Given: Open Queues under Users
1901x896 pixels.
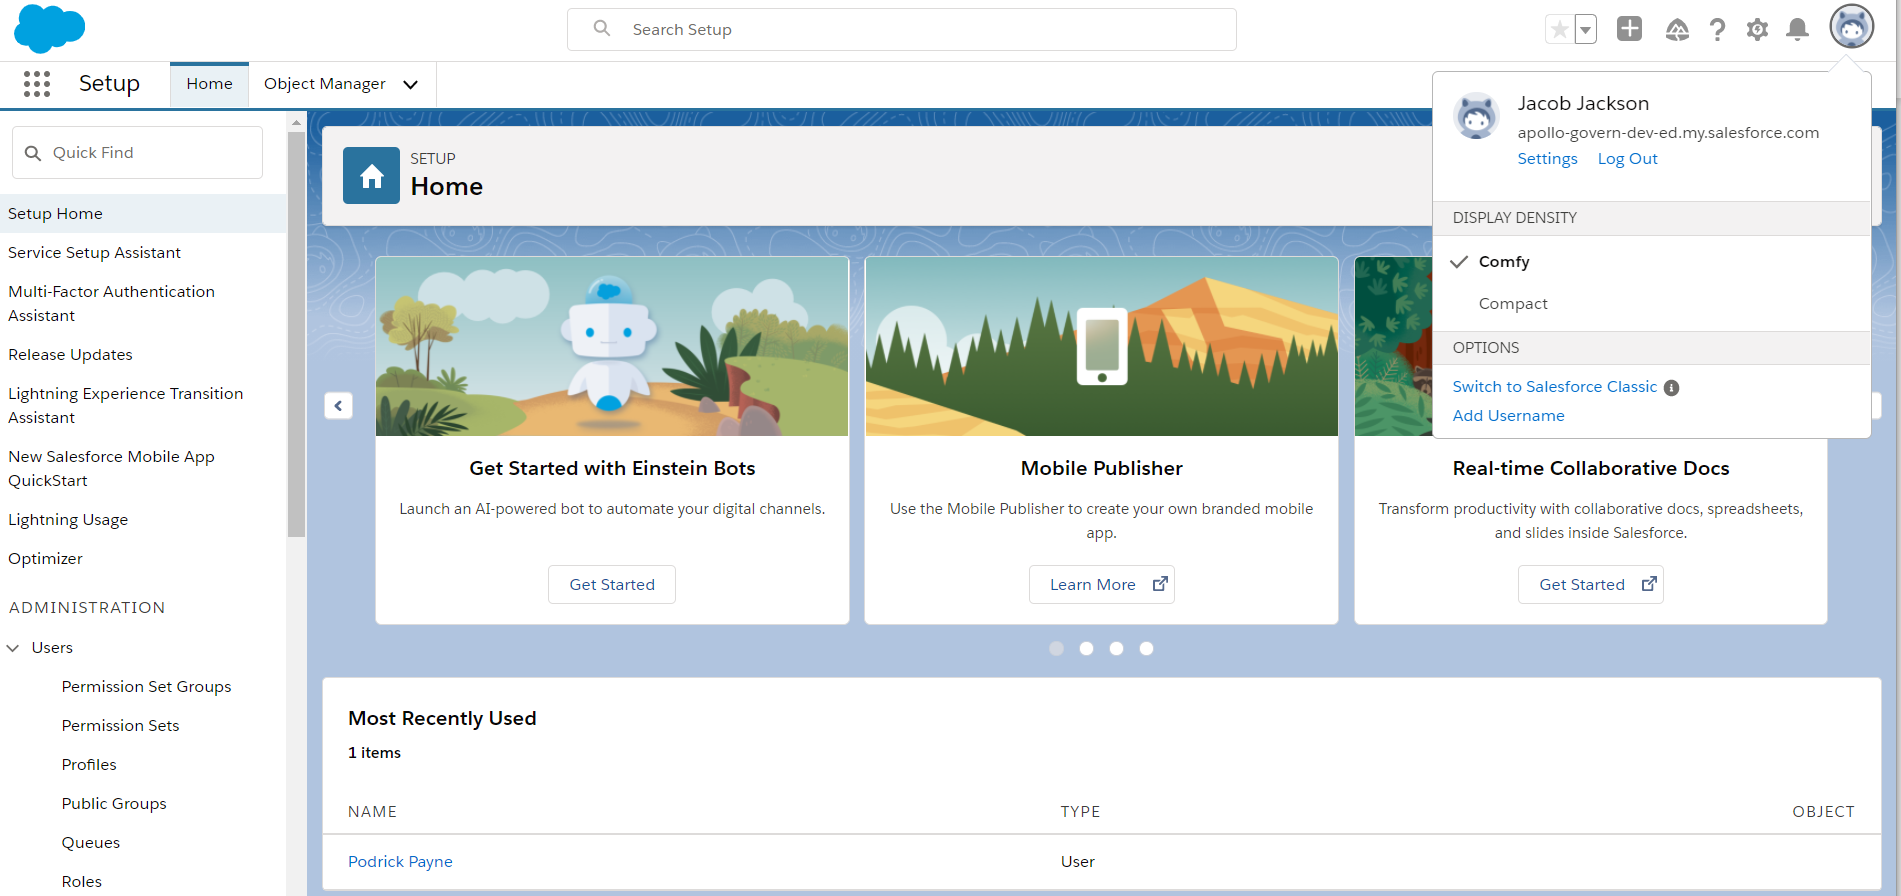Looking at the screenshot, I should click(90, 843).
